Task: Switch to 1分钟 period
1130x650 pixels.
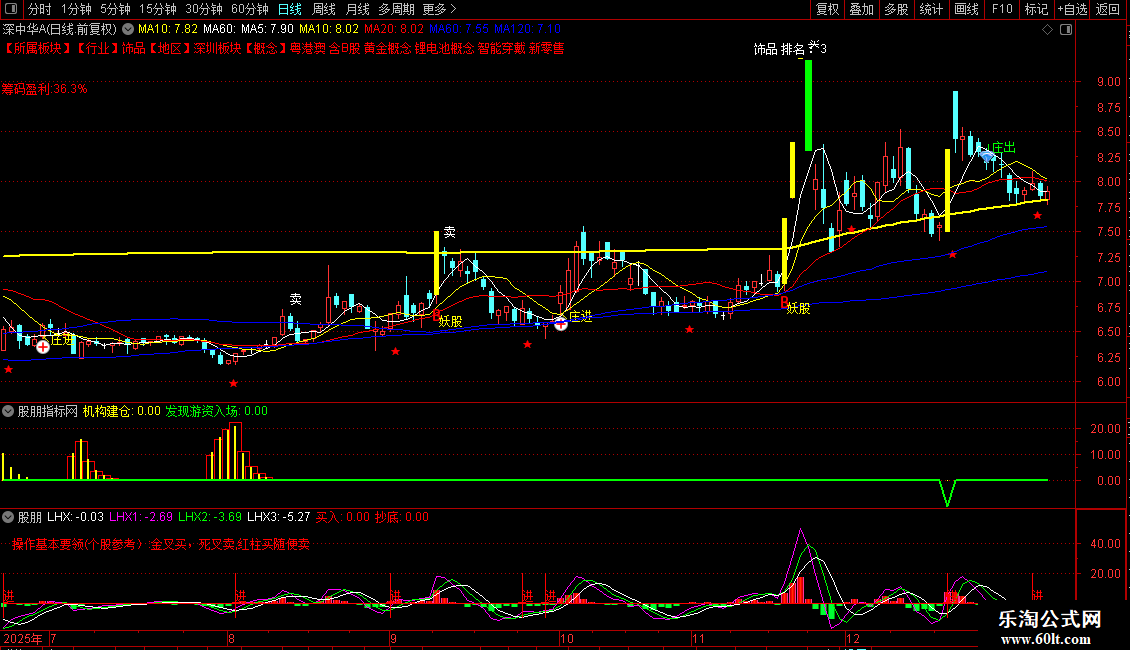Action: tap(76, 9)
